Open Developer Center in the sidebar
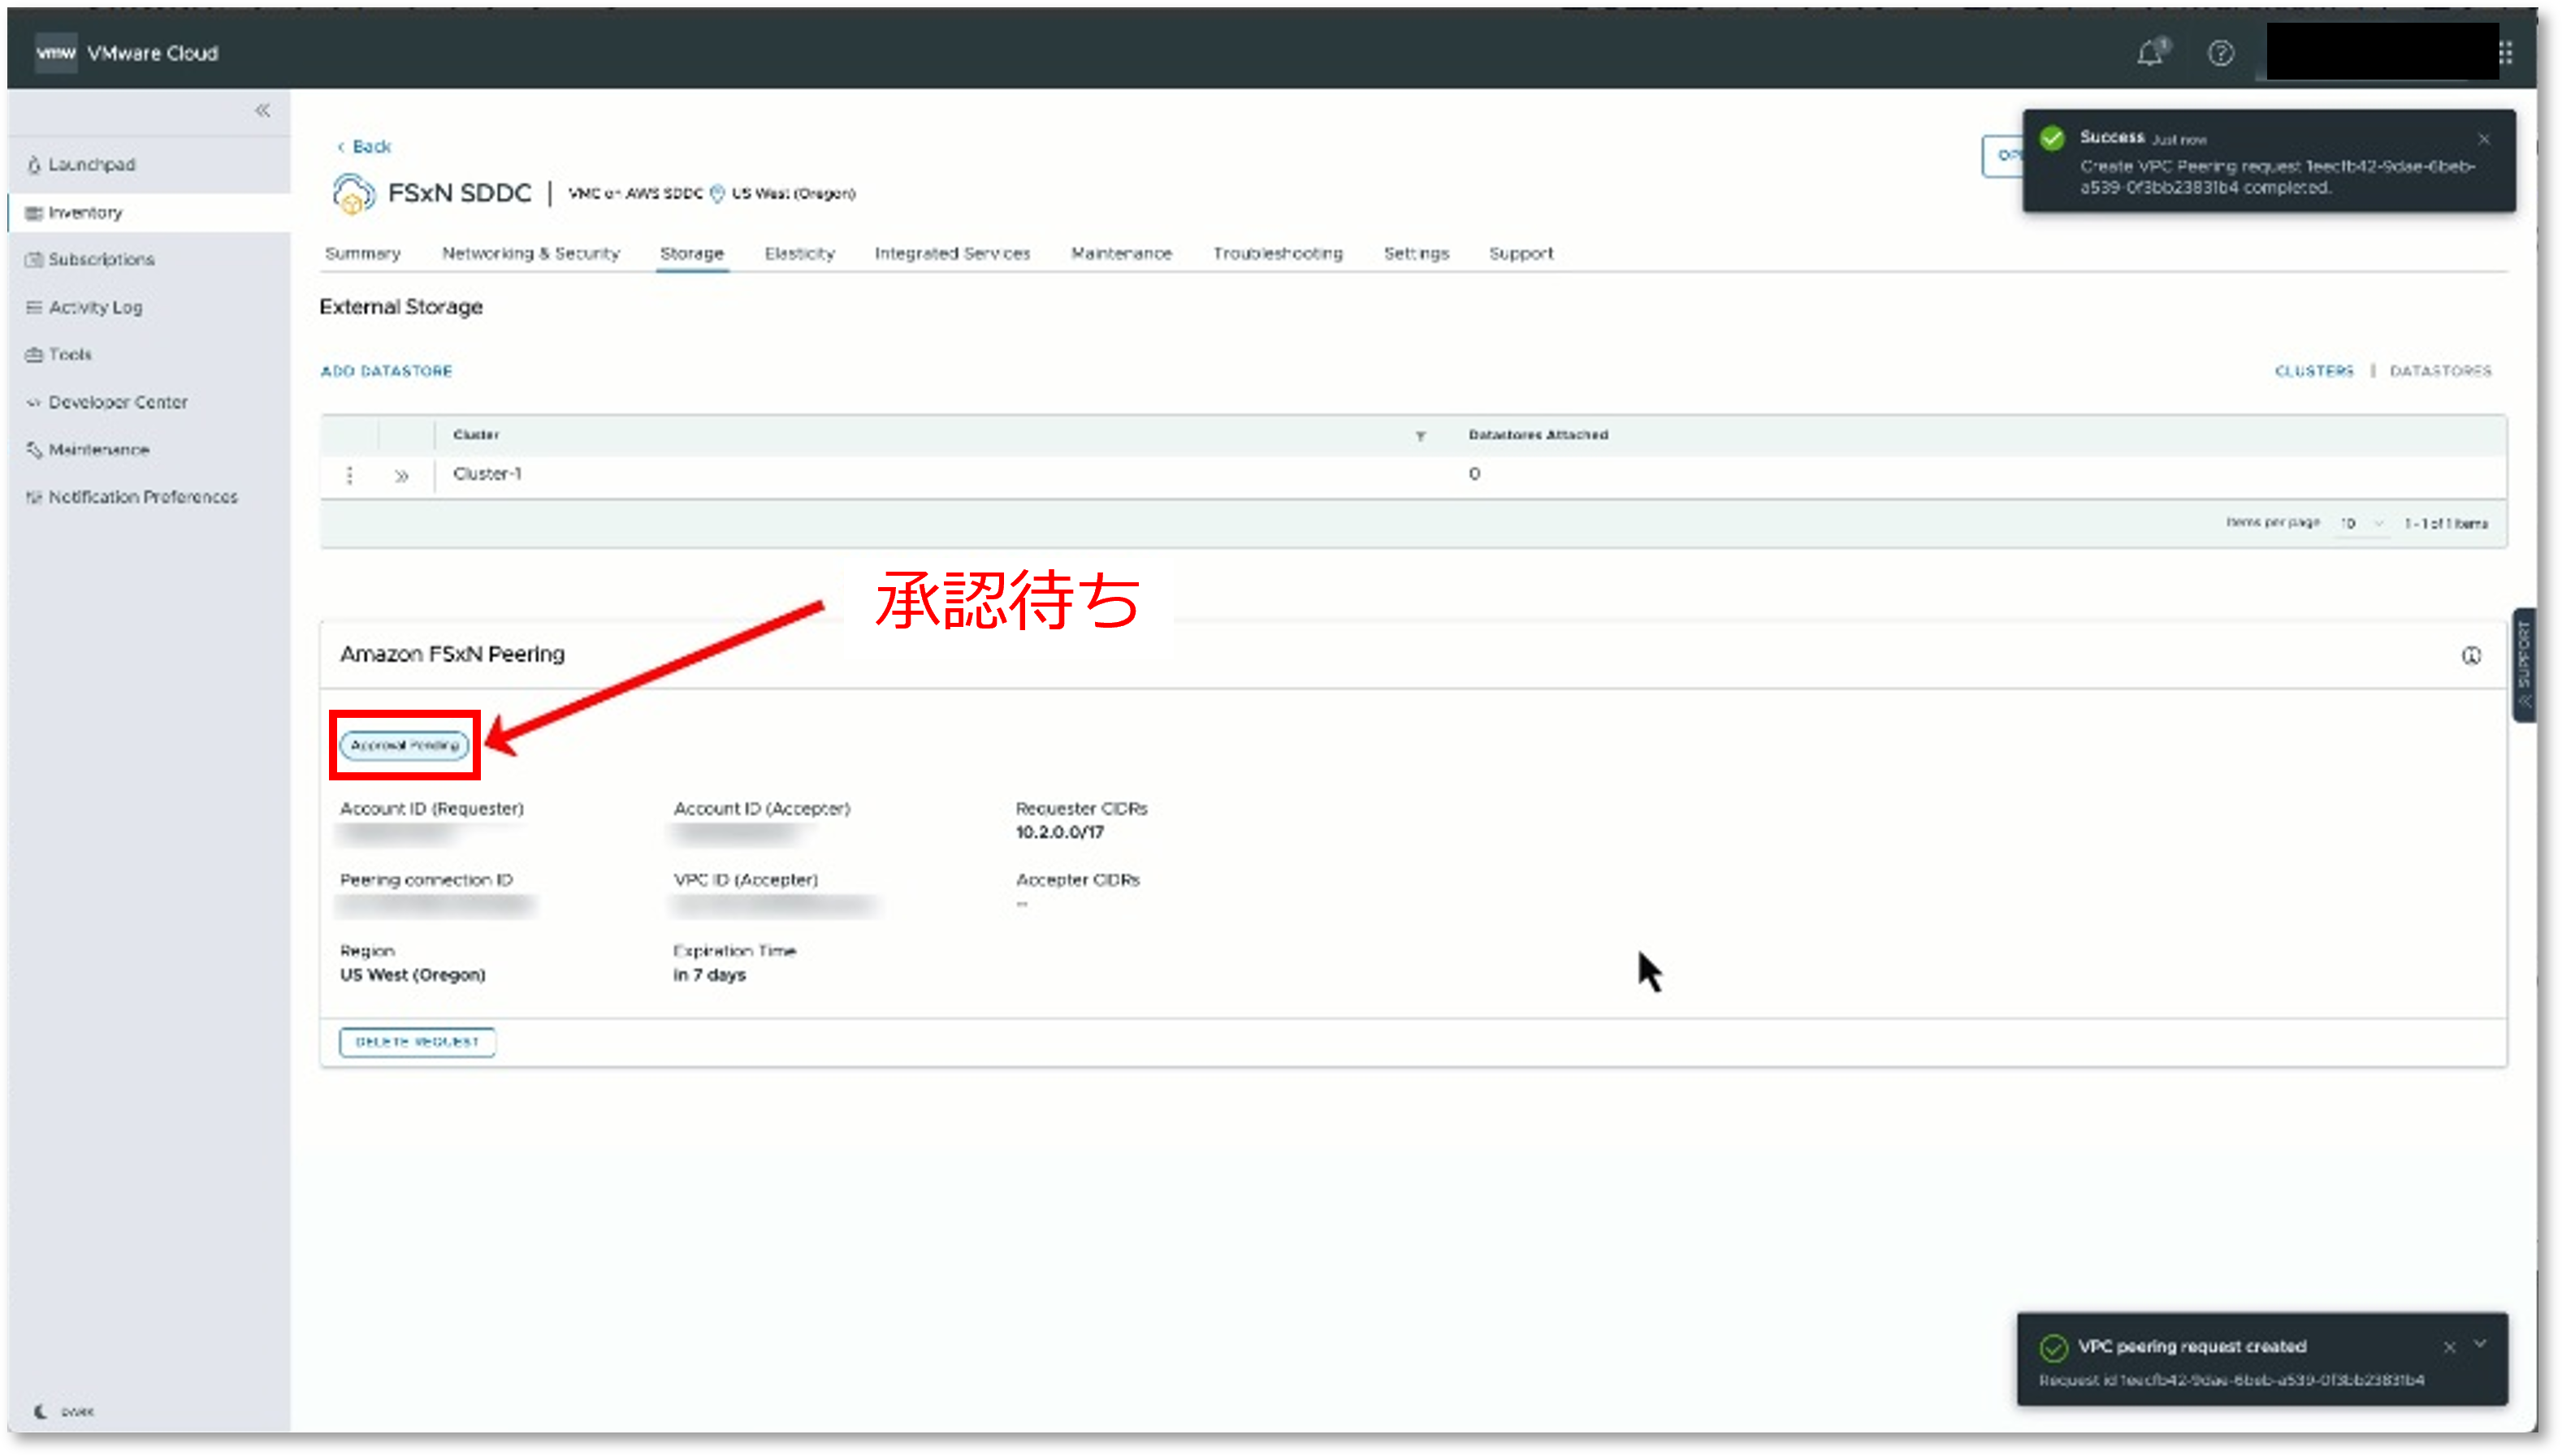Screen dimensions: 2562x1456 (117, 402)
